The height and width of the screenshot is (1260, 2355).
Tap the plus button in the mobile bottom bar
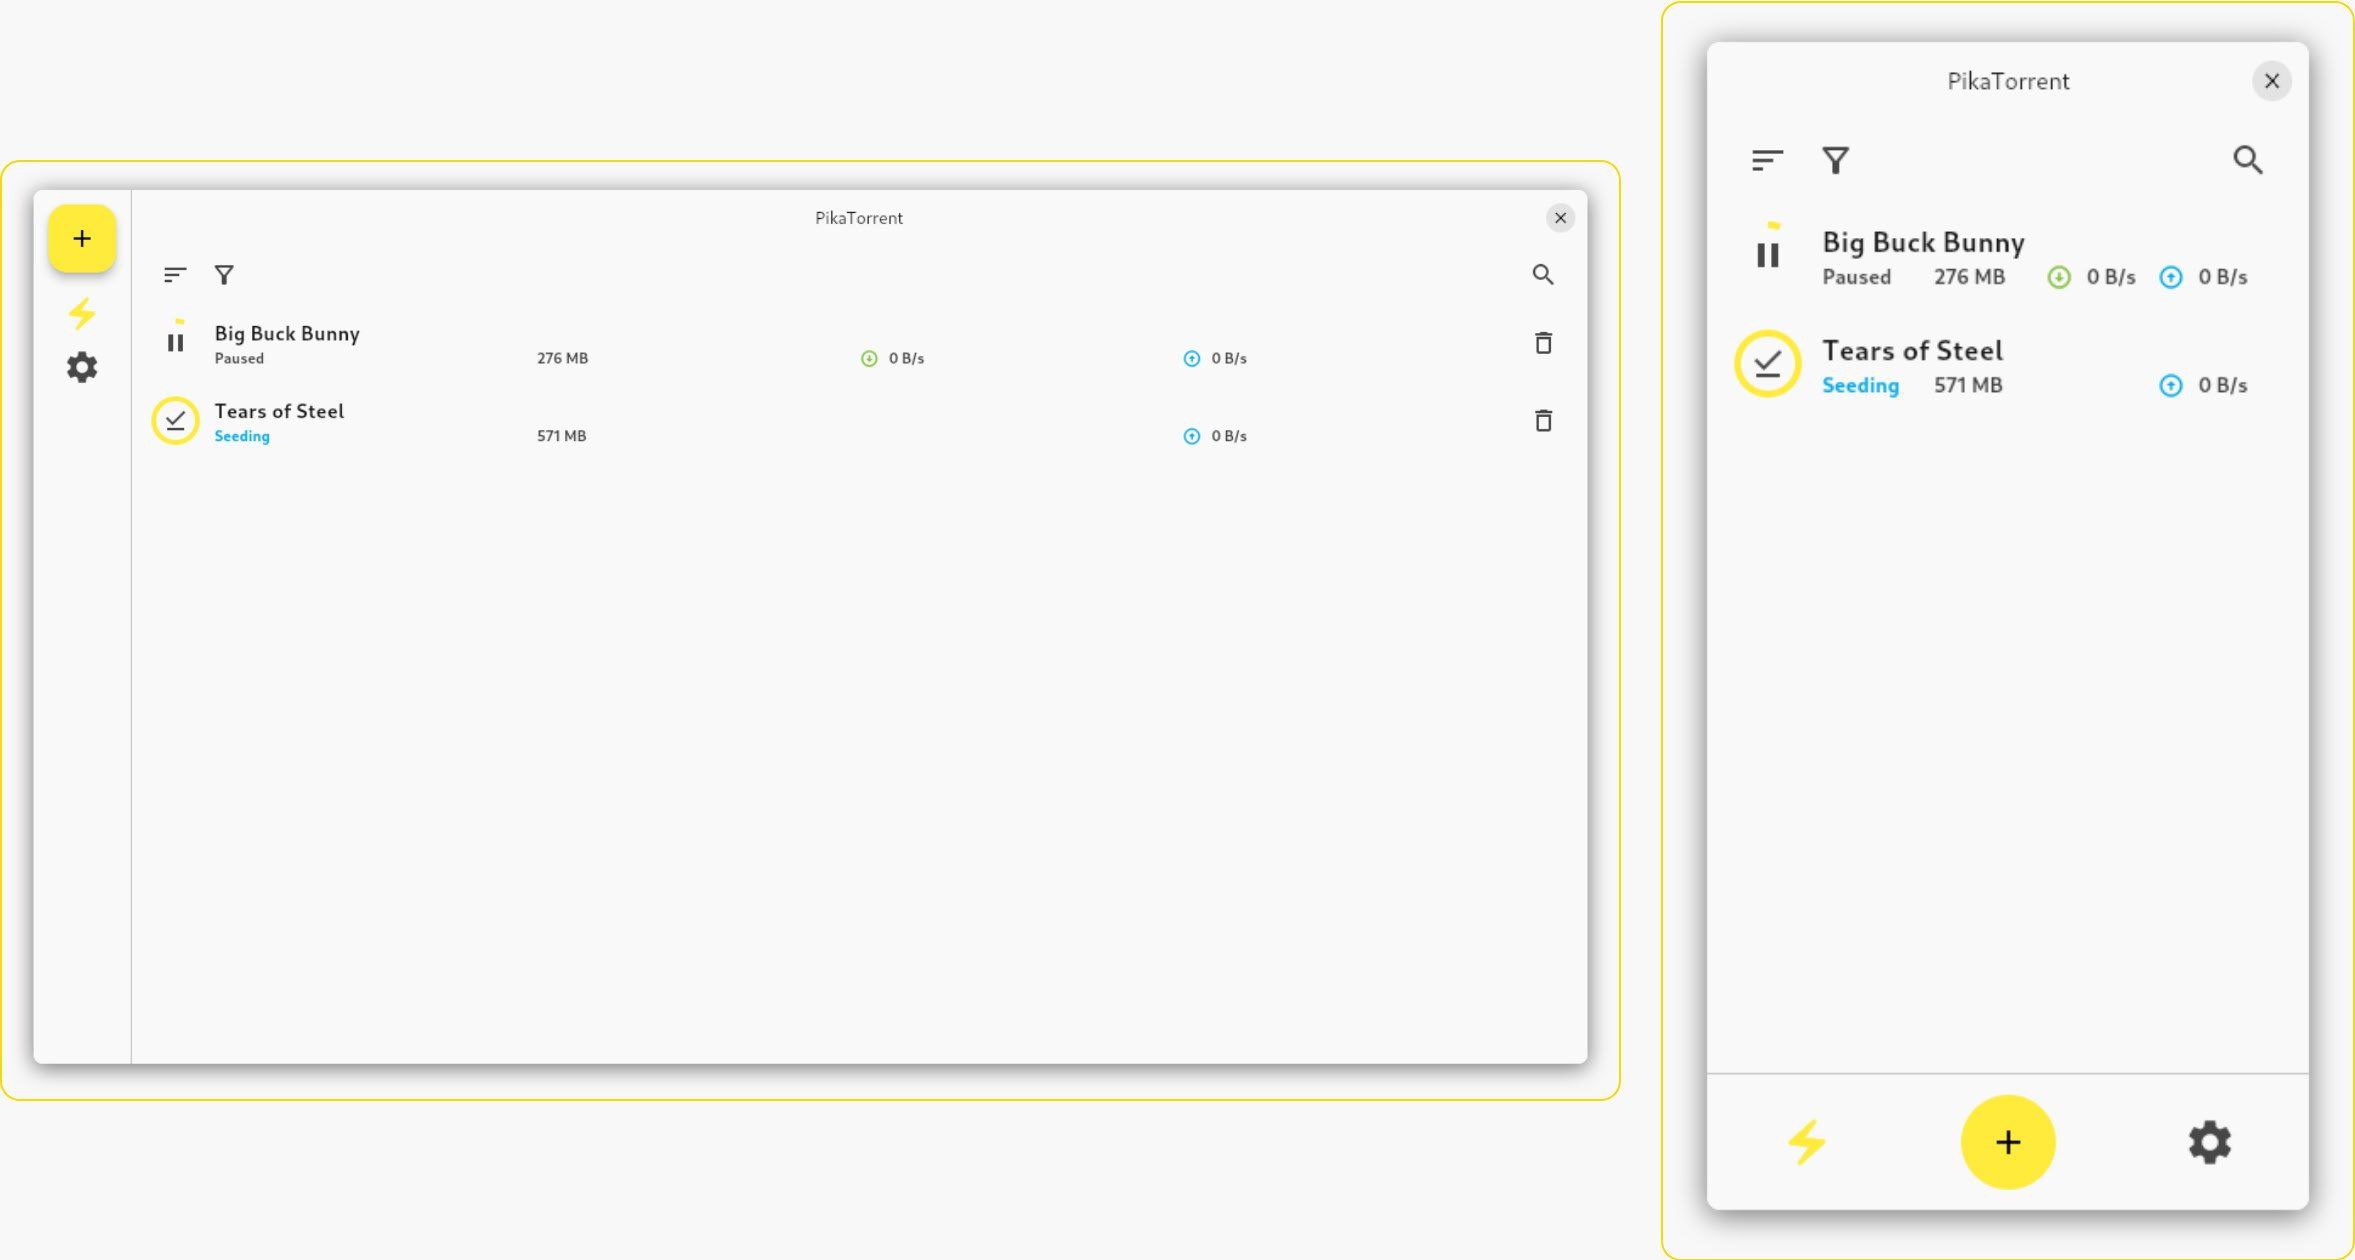click(x=2008, y=1142)
